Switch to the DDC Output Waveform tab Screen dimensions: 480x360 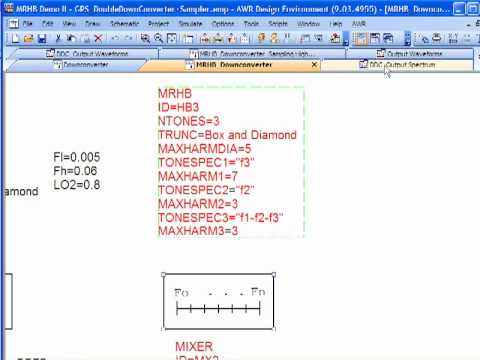point(87,53)
